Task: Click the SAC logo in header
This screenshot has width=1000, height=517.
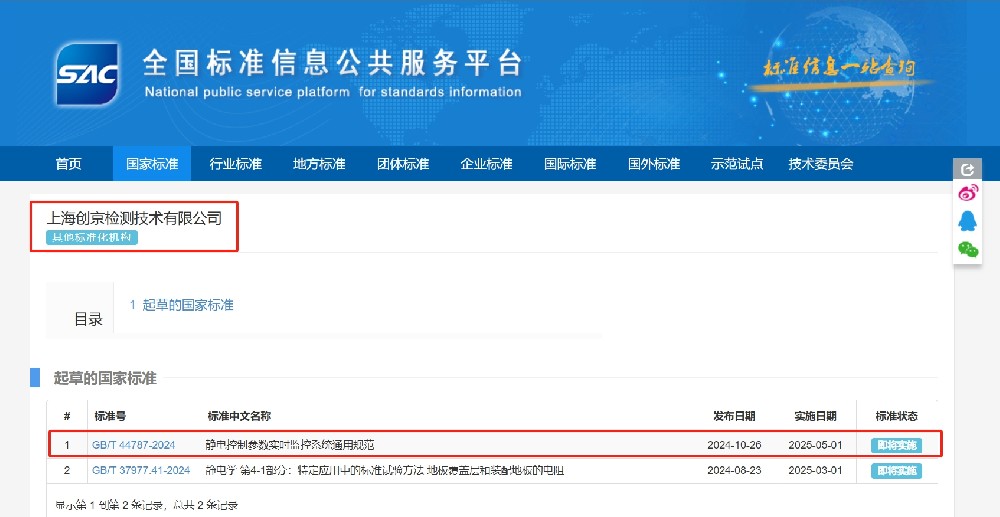Action: coord(88,75)
